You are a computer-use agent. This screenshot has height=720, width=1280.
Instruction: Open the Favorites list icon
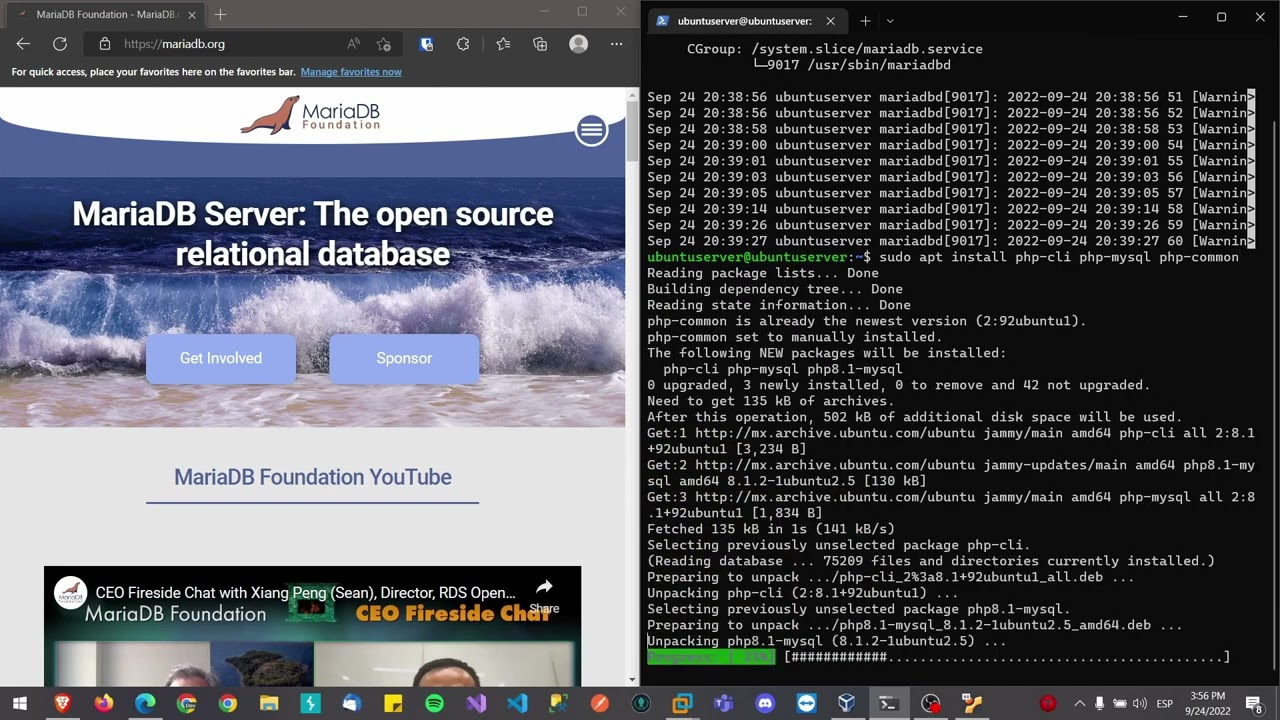[503, 44]
